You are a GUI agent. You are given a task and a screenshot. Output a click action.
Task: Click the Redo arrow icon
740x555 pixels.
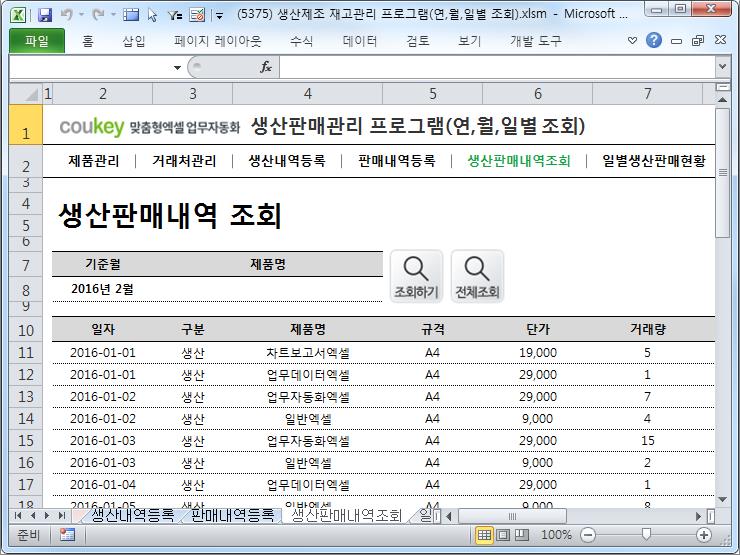pos(99,15)
